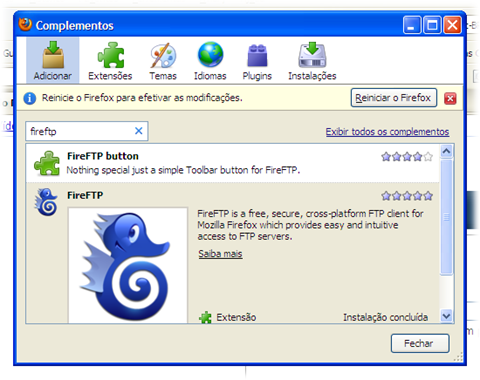
Task: Click the green puzzle icon of FireFTP button
Action: tap(47, 163)
